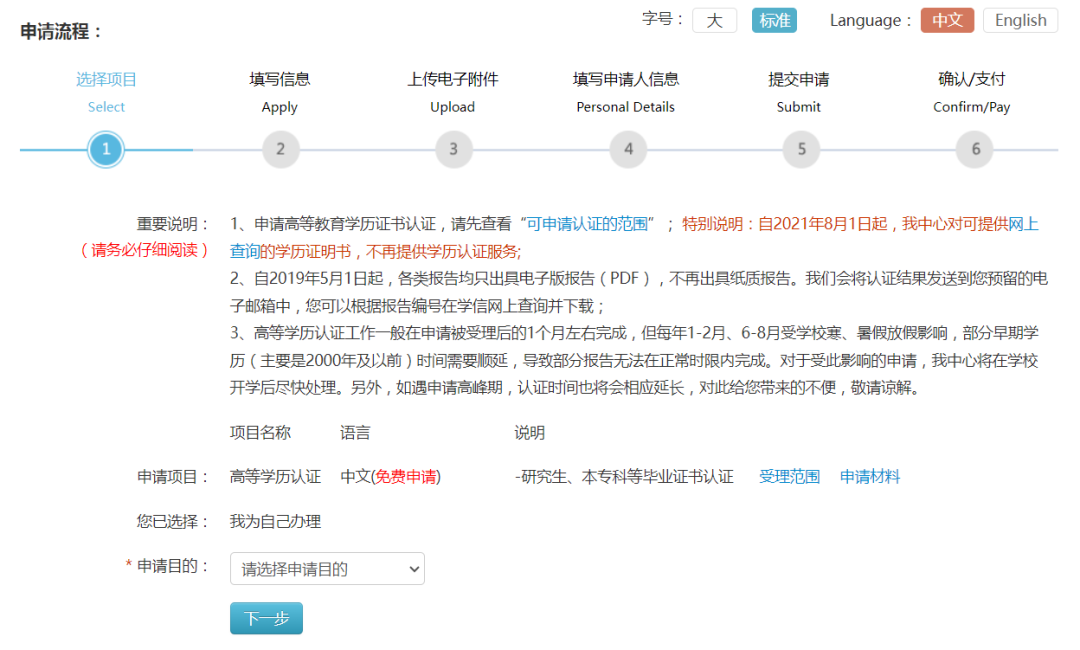Viewport: 1080px width, 650px height.
Task: Click the step 6 Confirm/Pay circle
Action: [974, 150]
